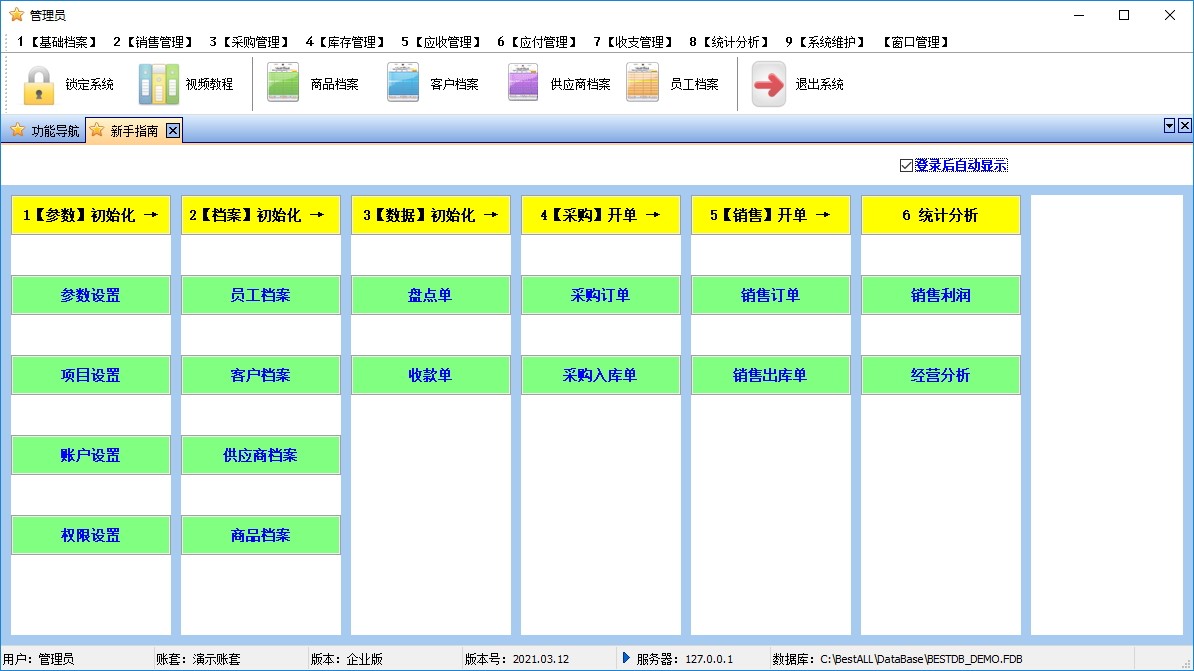Open the 销售出库单 green button
Viewport: 1194px width, 671px height.
click(x=770, y=375)
